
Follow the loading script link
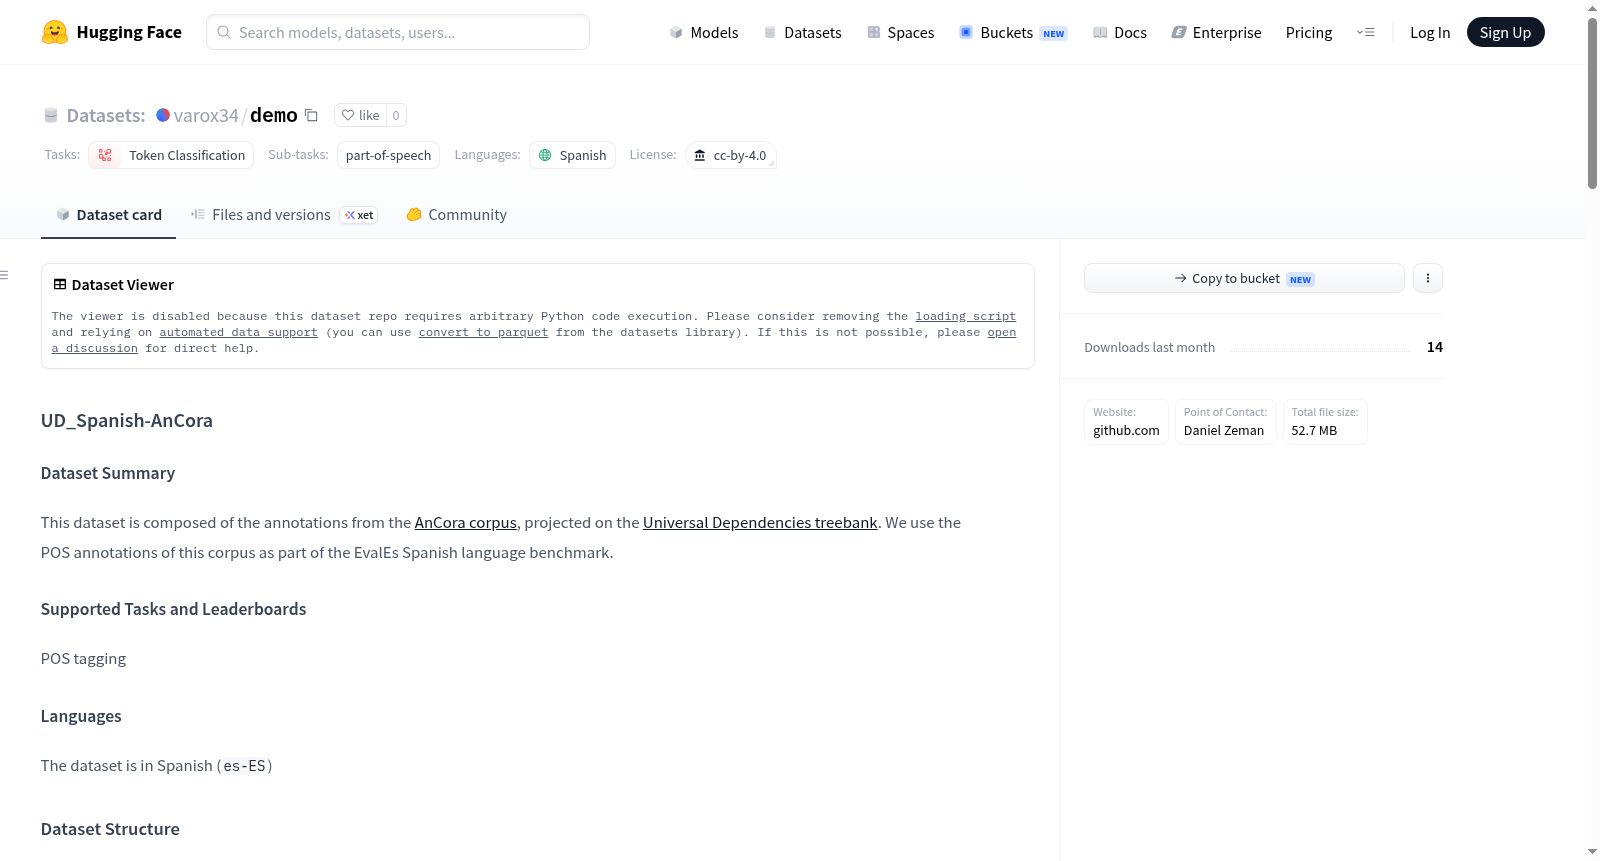point(965,316)
